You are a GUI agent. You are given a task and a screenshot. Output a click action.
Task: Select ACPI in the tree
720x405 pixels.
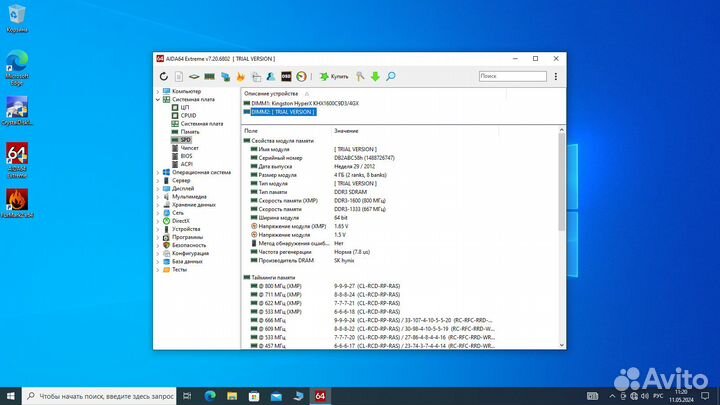pos(186,164)
